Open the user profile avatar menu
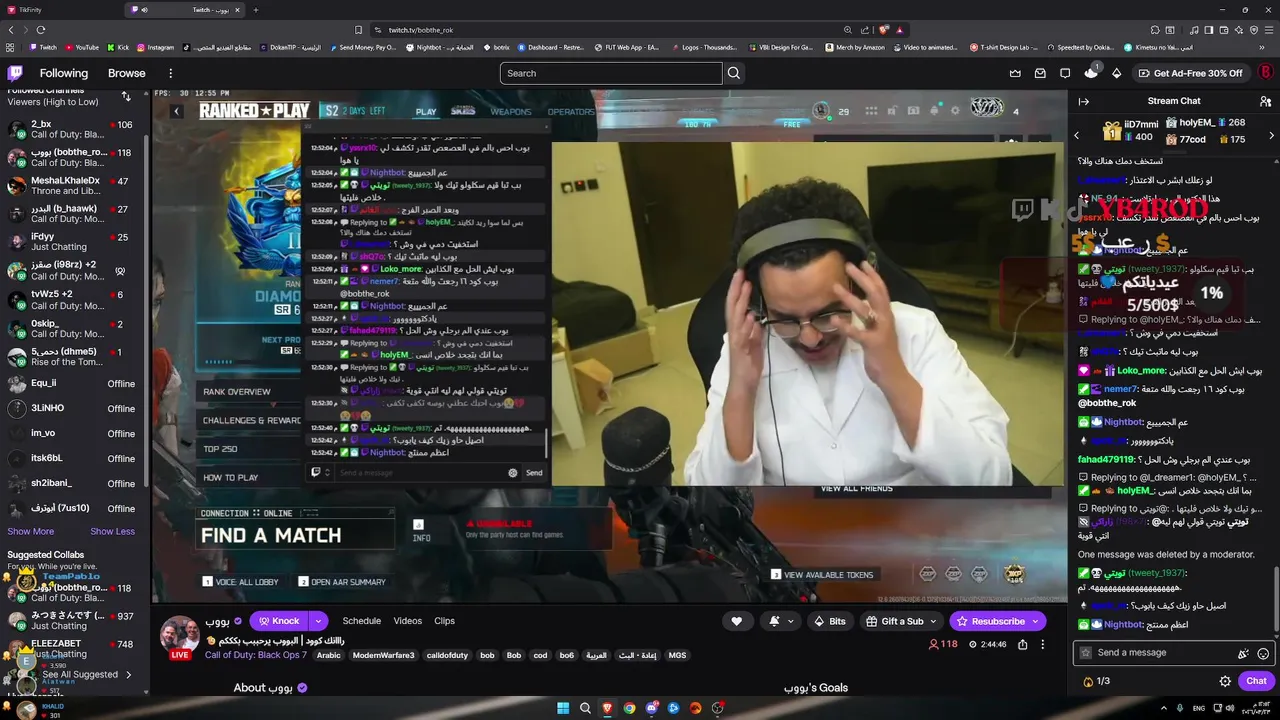Viewport: 1280px width, 720px height. [1266, 73]
